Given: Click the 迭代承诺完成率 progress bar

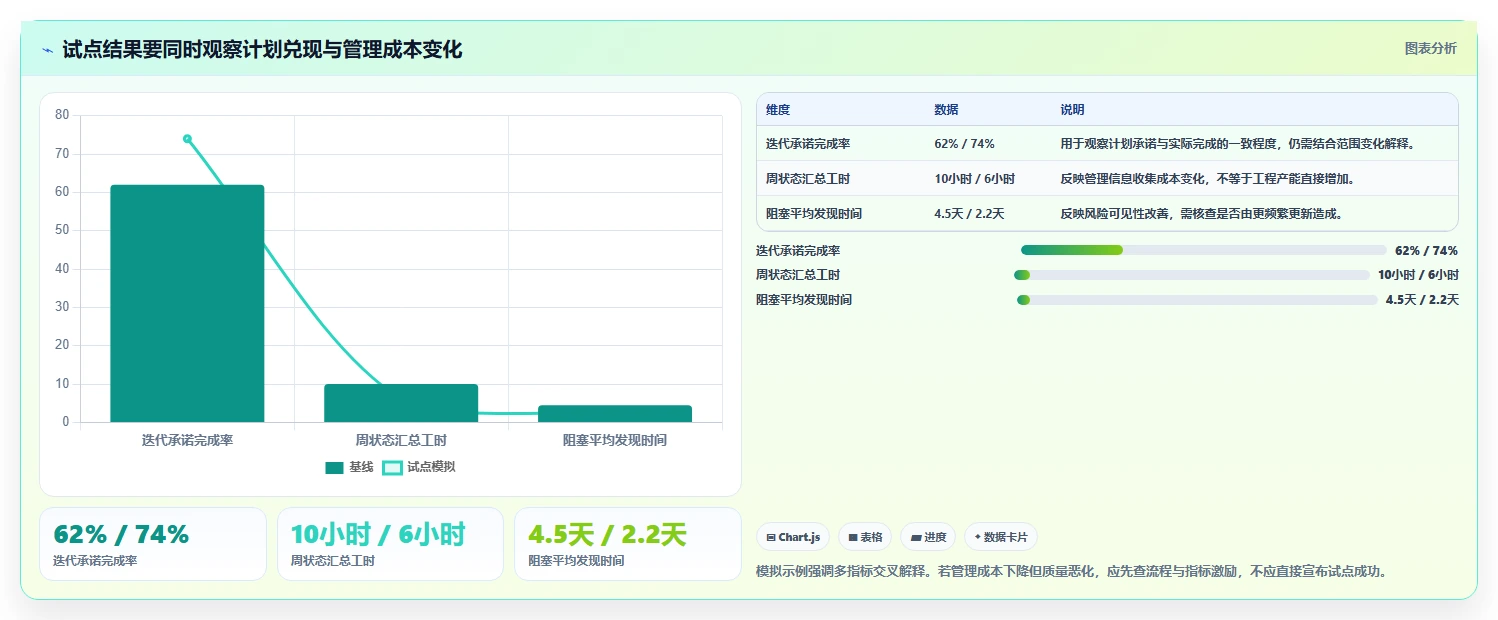Looking at the screenshot, I should (1203, 250).
